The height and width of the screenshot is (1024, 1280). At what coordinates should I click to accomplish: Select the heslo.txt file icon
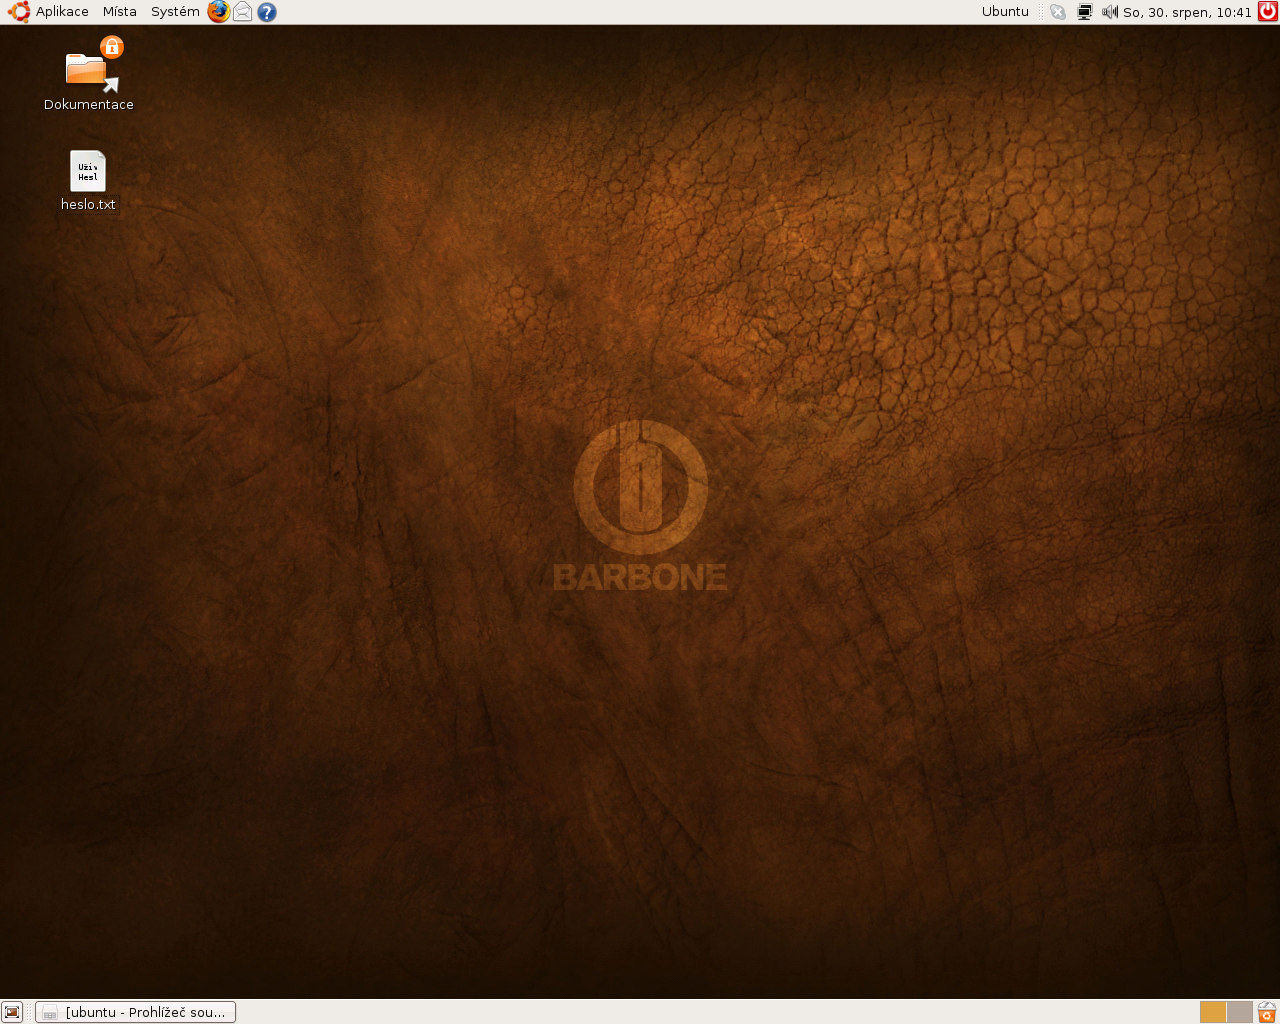(x=88, y=171)
